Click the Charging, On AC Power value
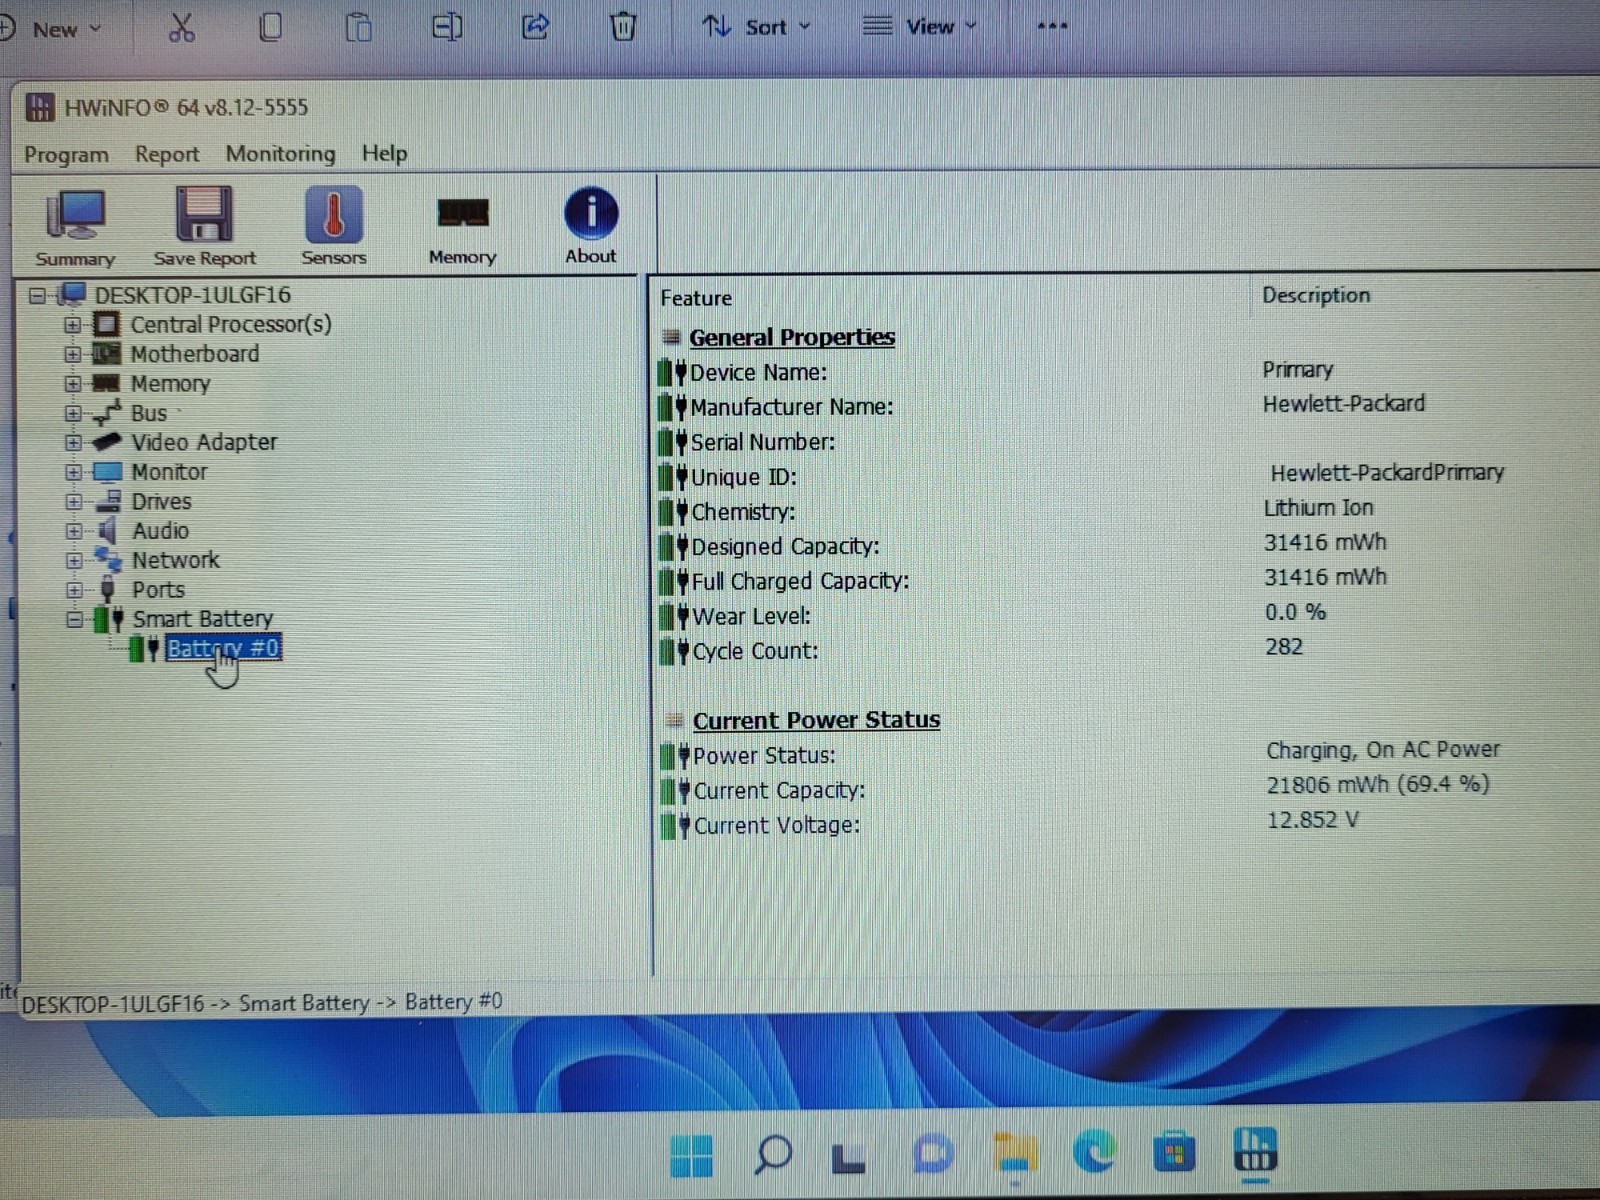 (x=1383, y=750)
